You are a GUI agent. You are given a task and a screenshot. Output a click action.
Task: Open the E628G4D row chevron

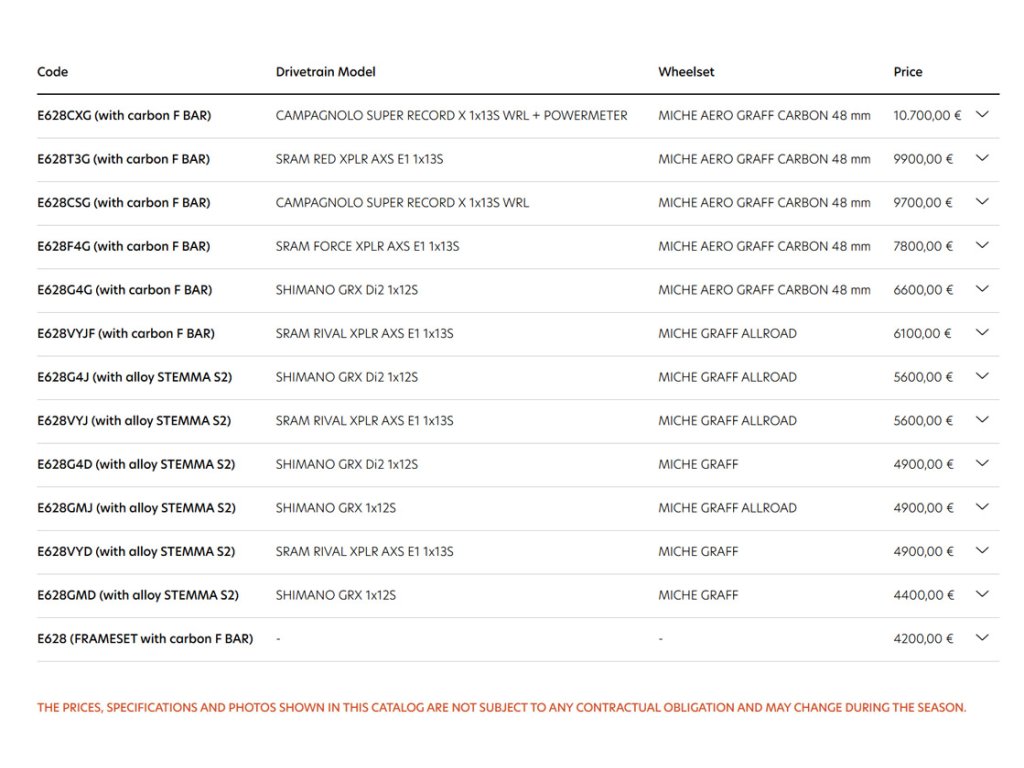click(x=982, y=464)
